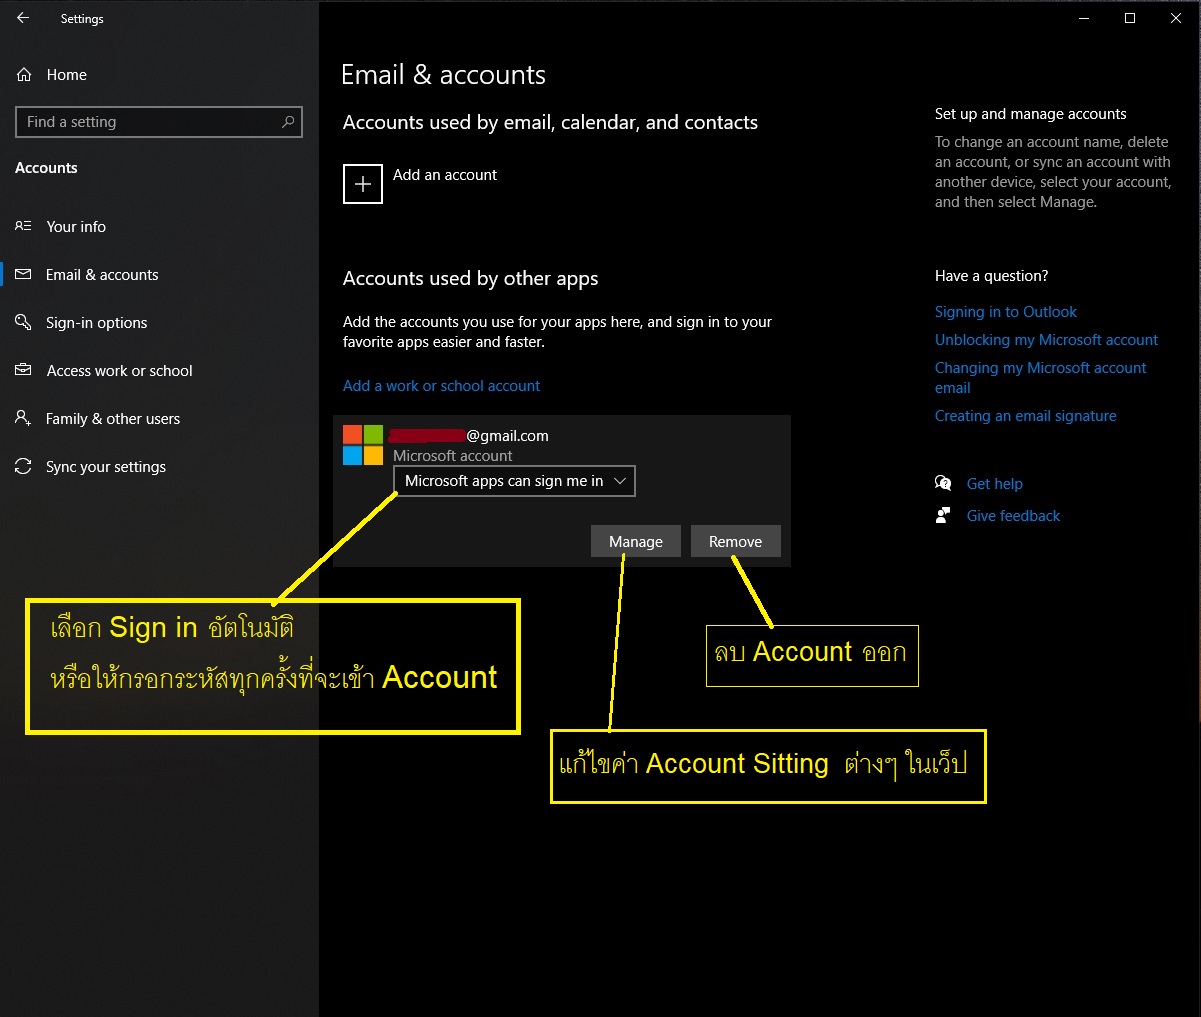Select the Your info person icon
1201x1017 pixels.
pyautogui.click(x=23, y=226)
